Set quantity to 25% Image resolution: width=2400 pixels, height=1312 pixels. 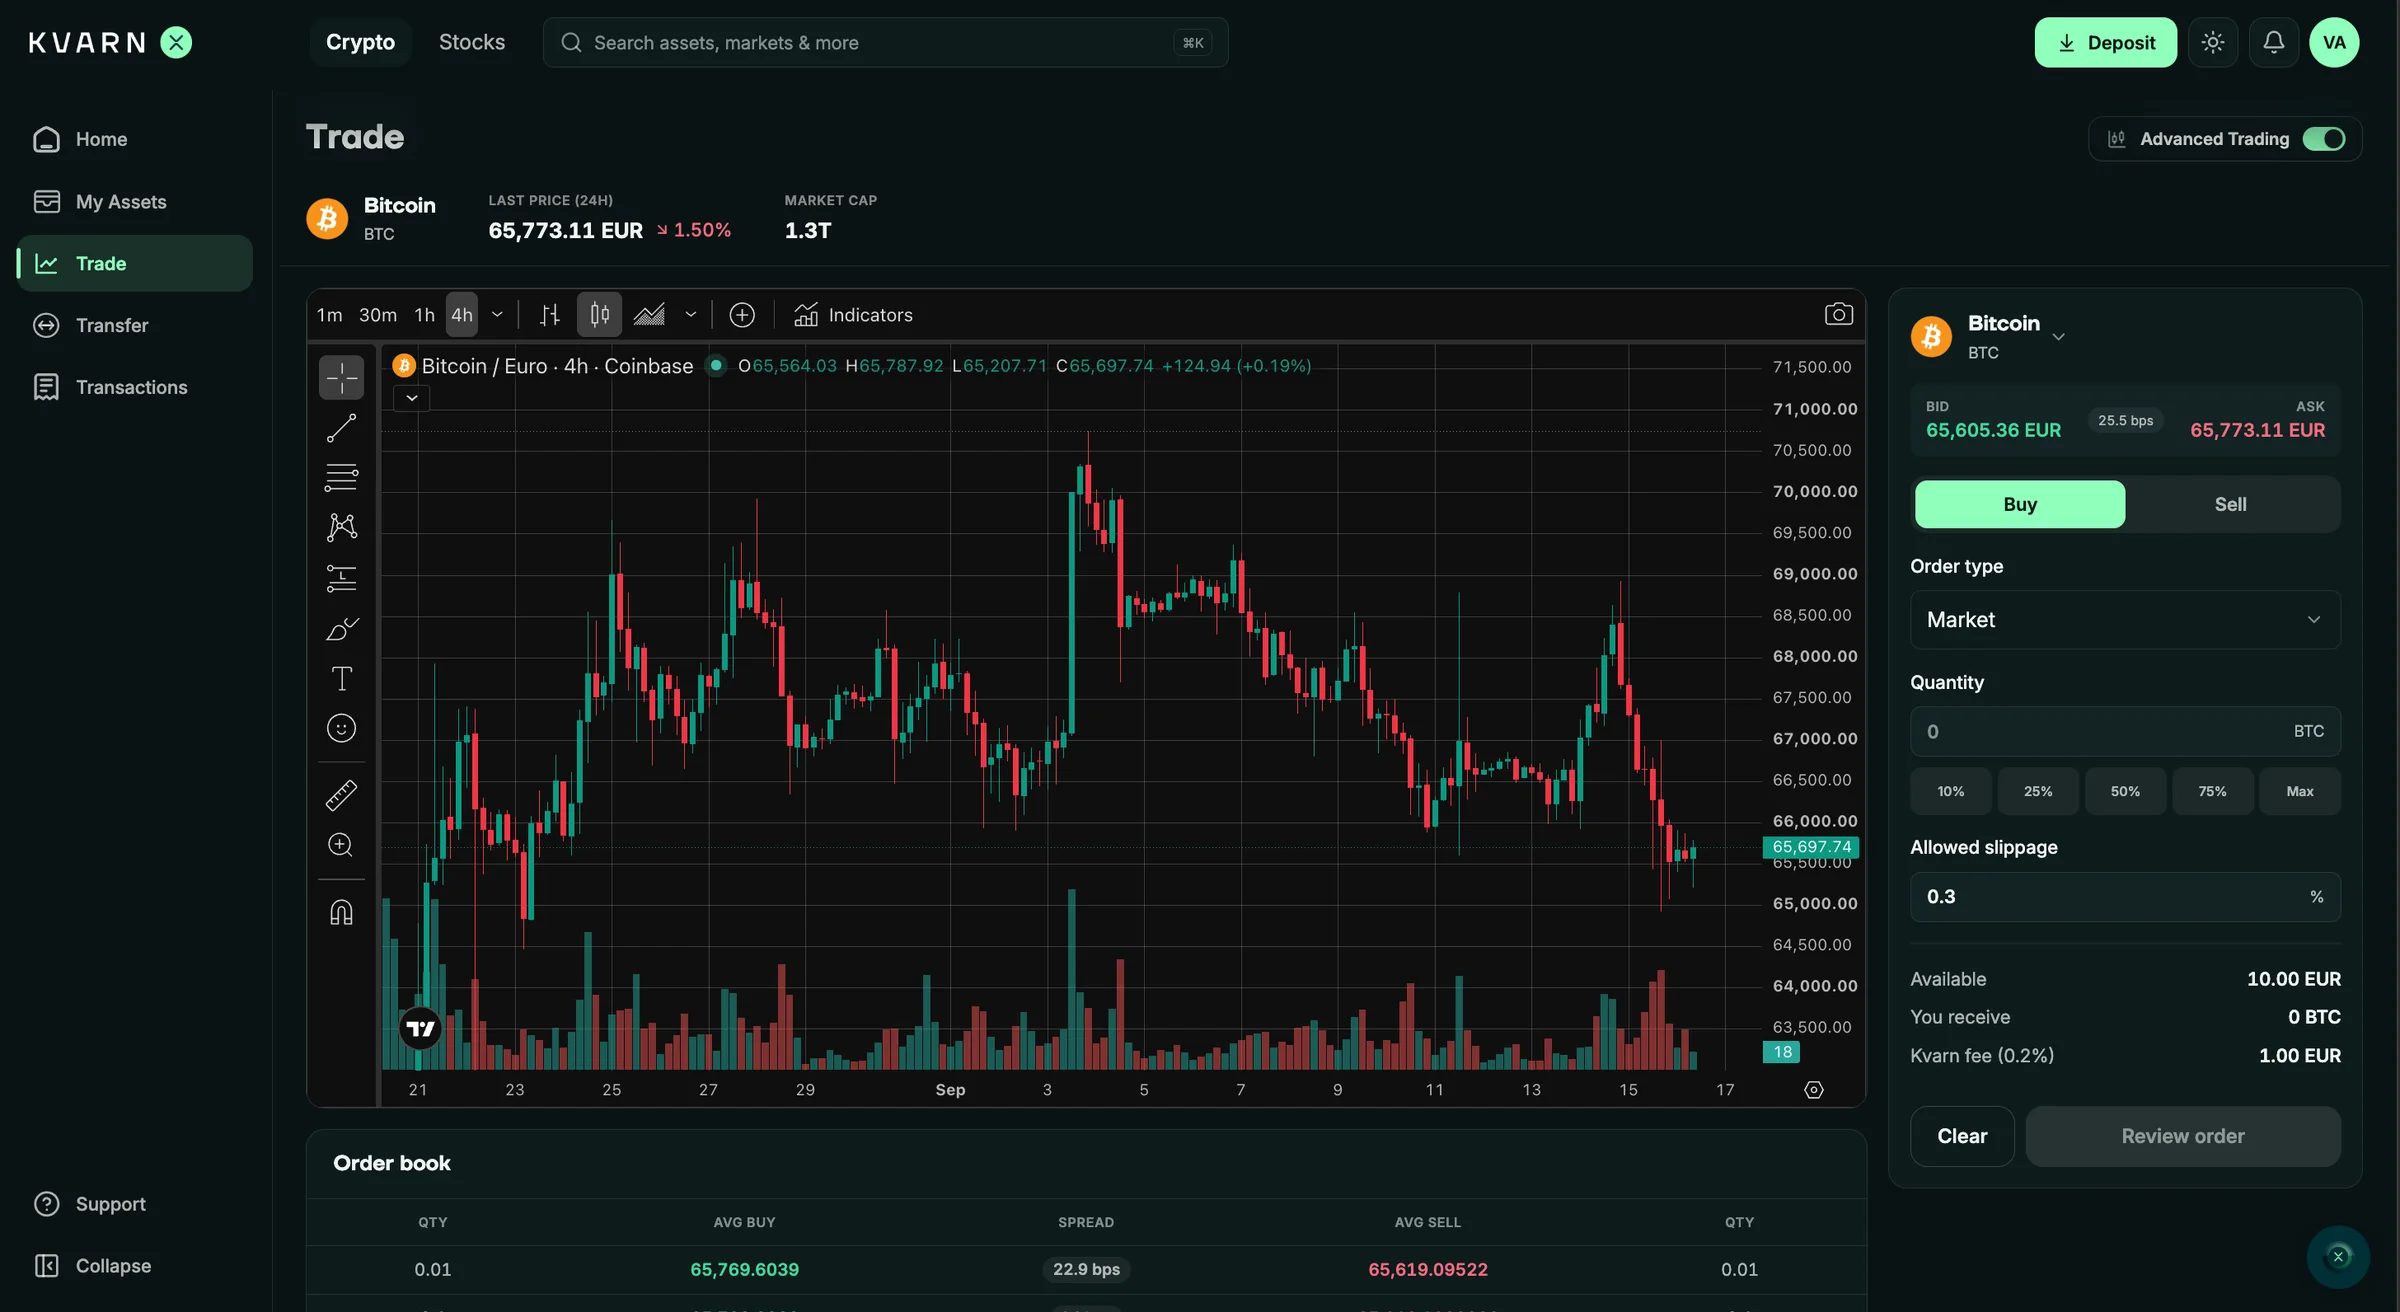pyautogui.click(x=2037, y=791)
